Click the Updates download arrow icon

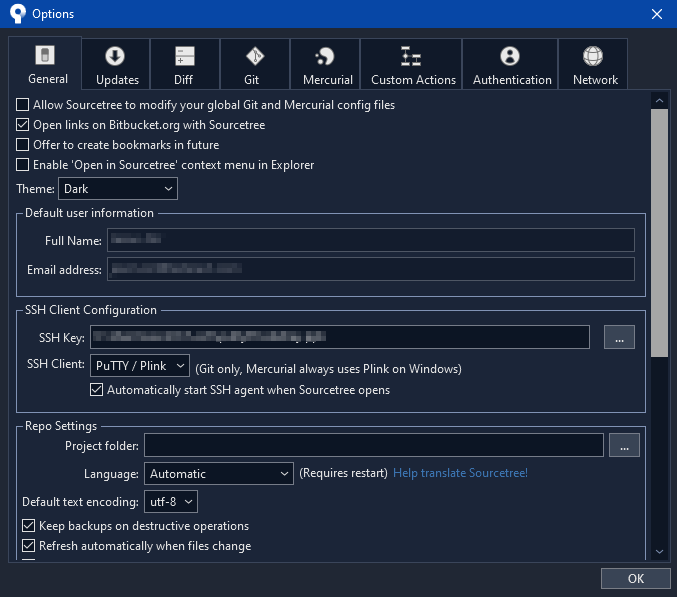pyautogui.click(x=115, y=56)
